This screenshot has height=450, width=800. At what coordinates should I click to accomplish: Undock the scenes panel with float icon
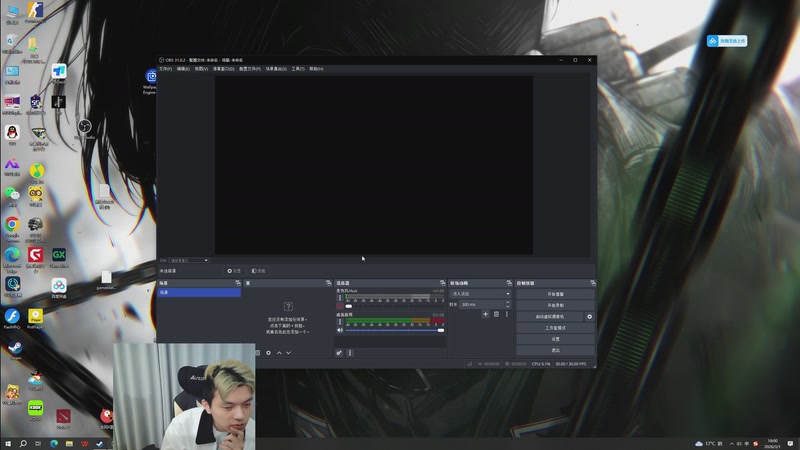point(238,283)
